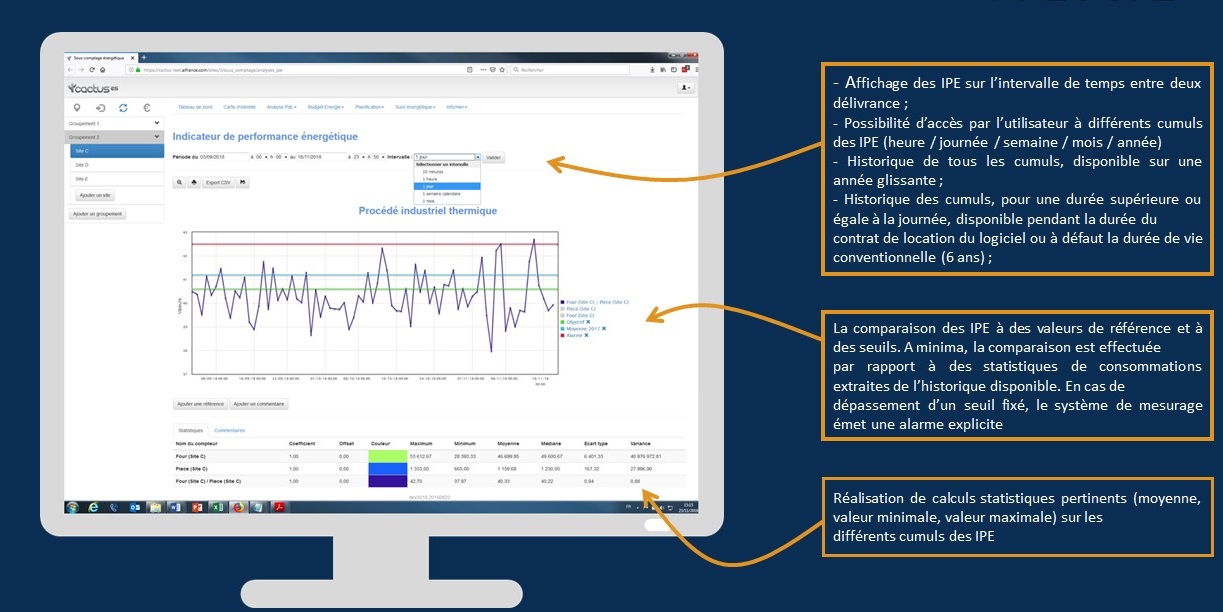Click the magnifier zoom icon above the chart

coord(179,182)
